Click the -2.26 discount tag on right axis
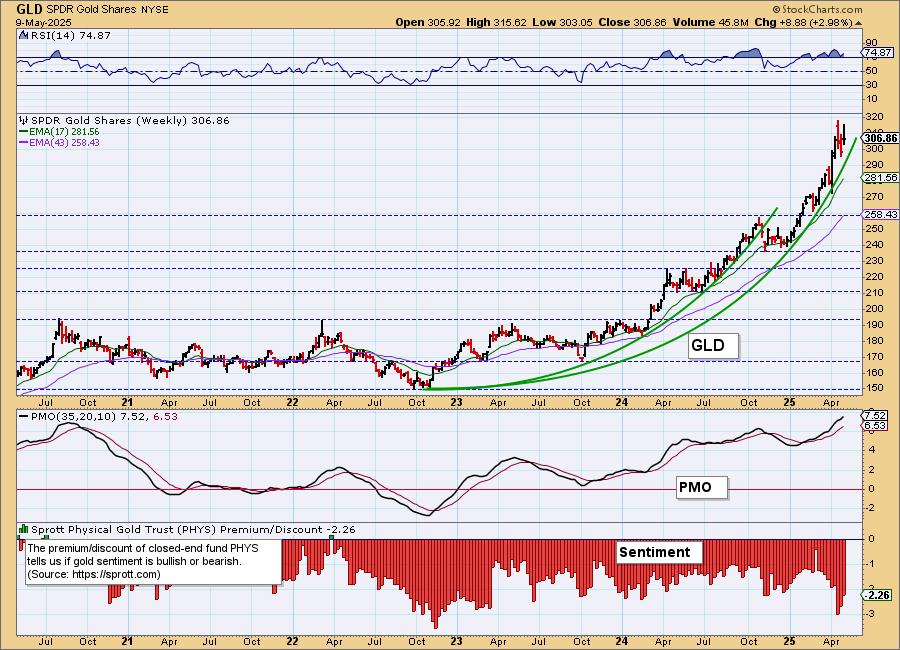The height and width of the screenshot is (650, 900). (877, 595)
